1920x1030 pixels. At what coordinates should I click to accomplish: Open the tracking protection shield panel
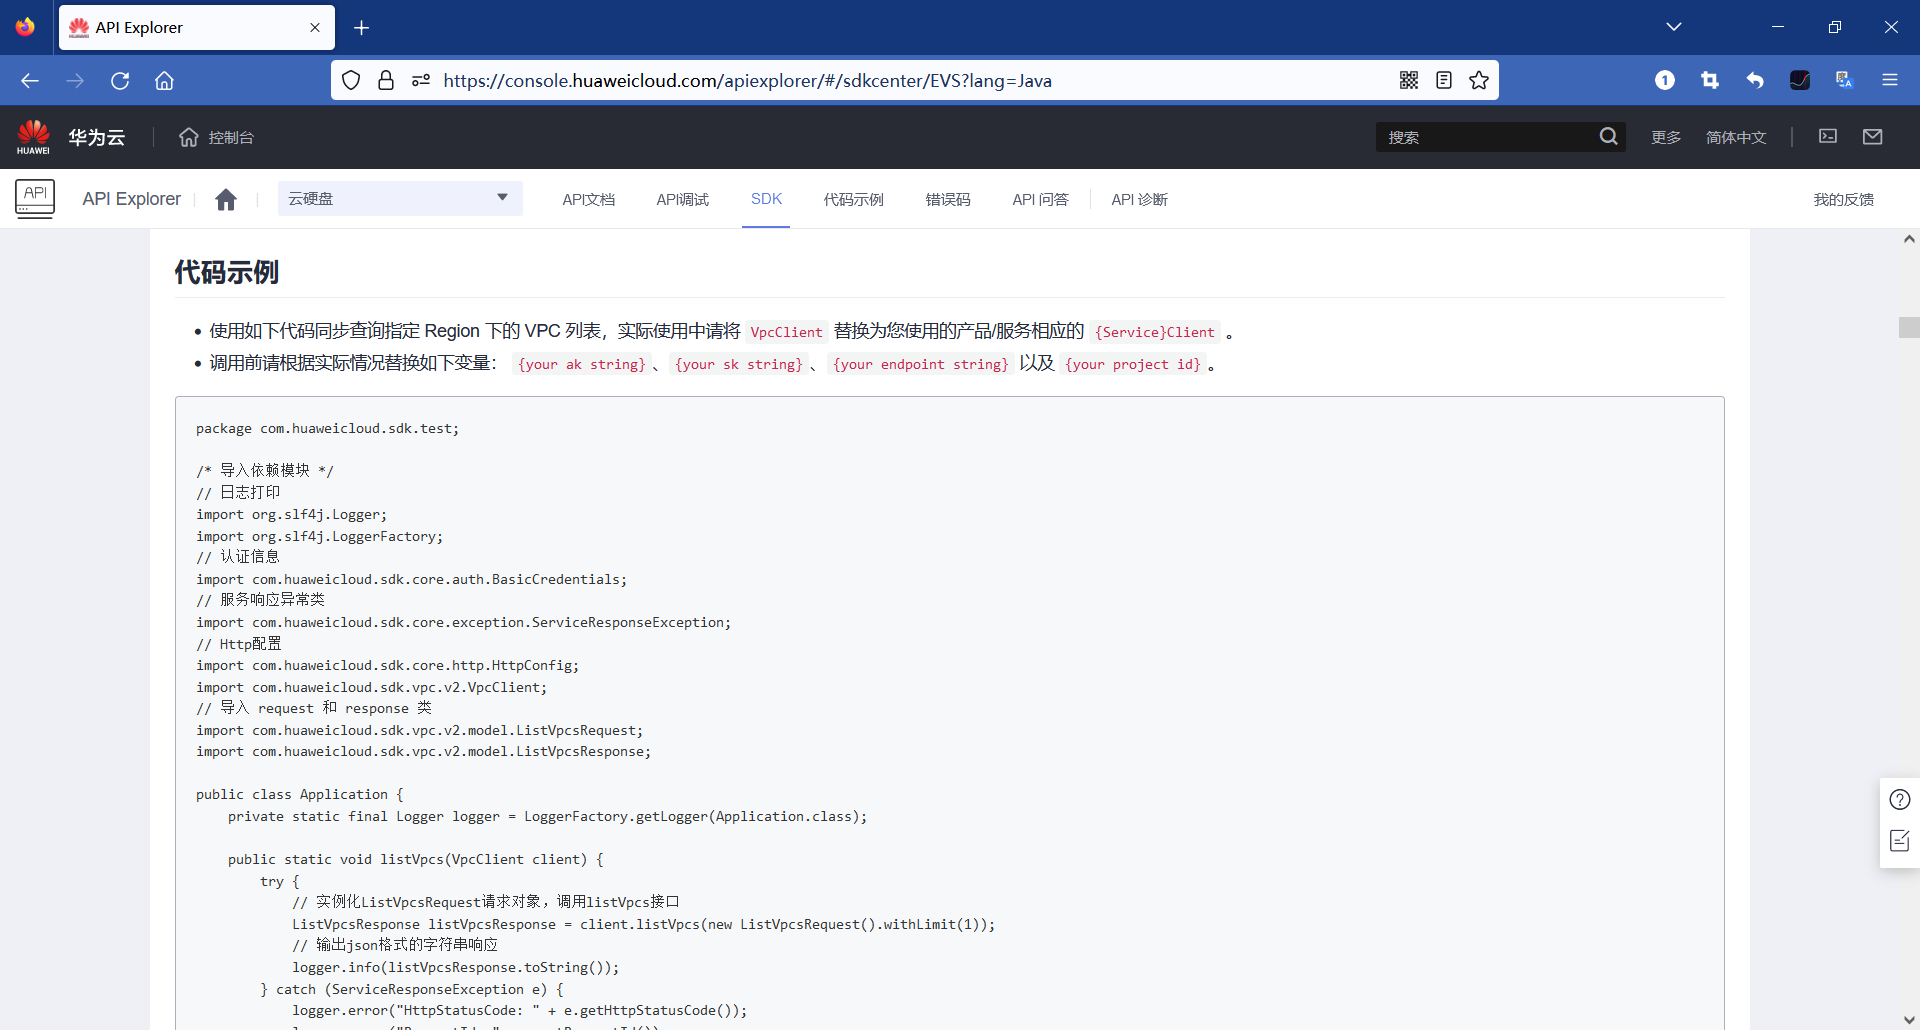pos(351,81)
